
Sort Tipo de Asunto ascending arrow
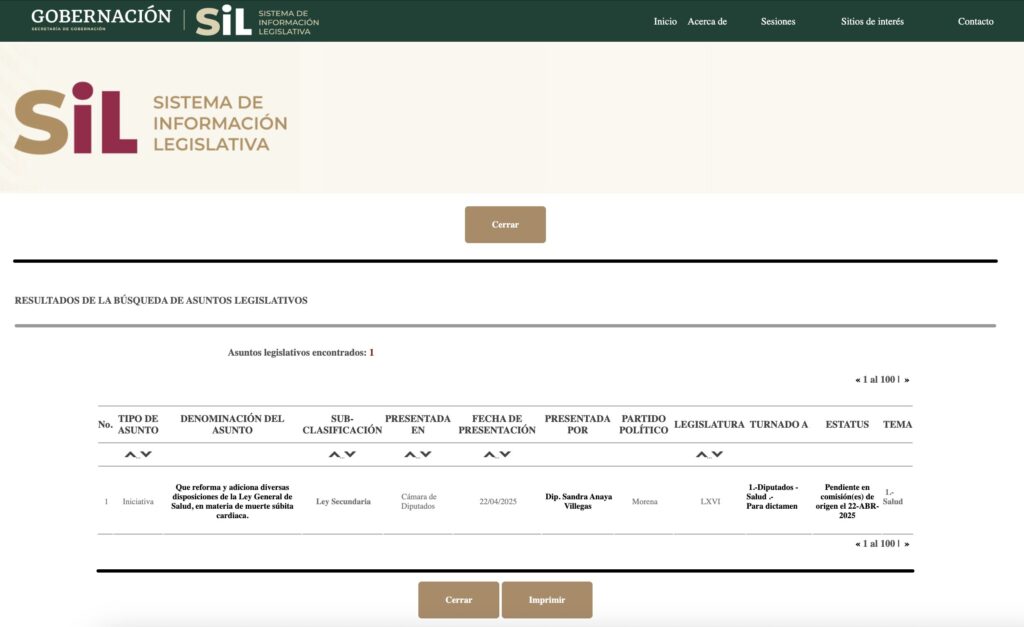131,455
